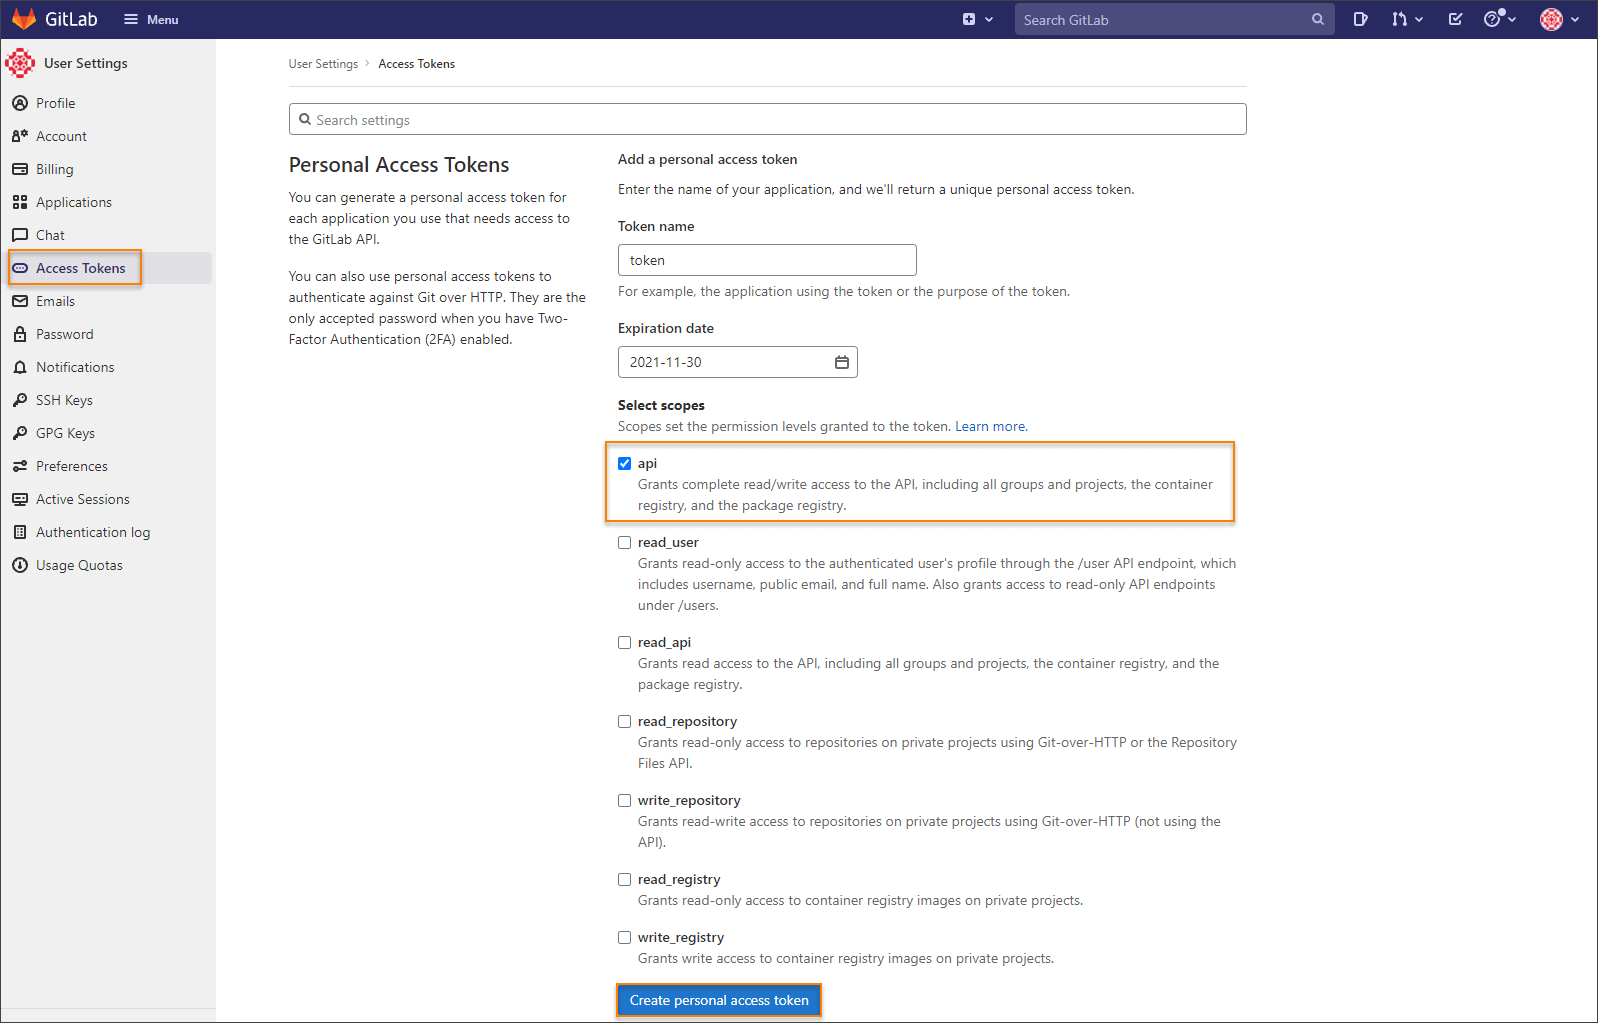This screenshot has height=1023, width=1598.
Task: Expand the create new plus dropdown
Action: pyautogui.click(x=977, y=19)
